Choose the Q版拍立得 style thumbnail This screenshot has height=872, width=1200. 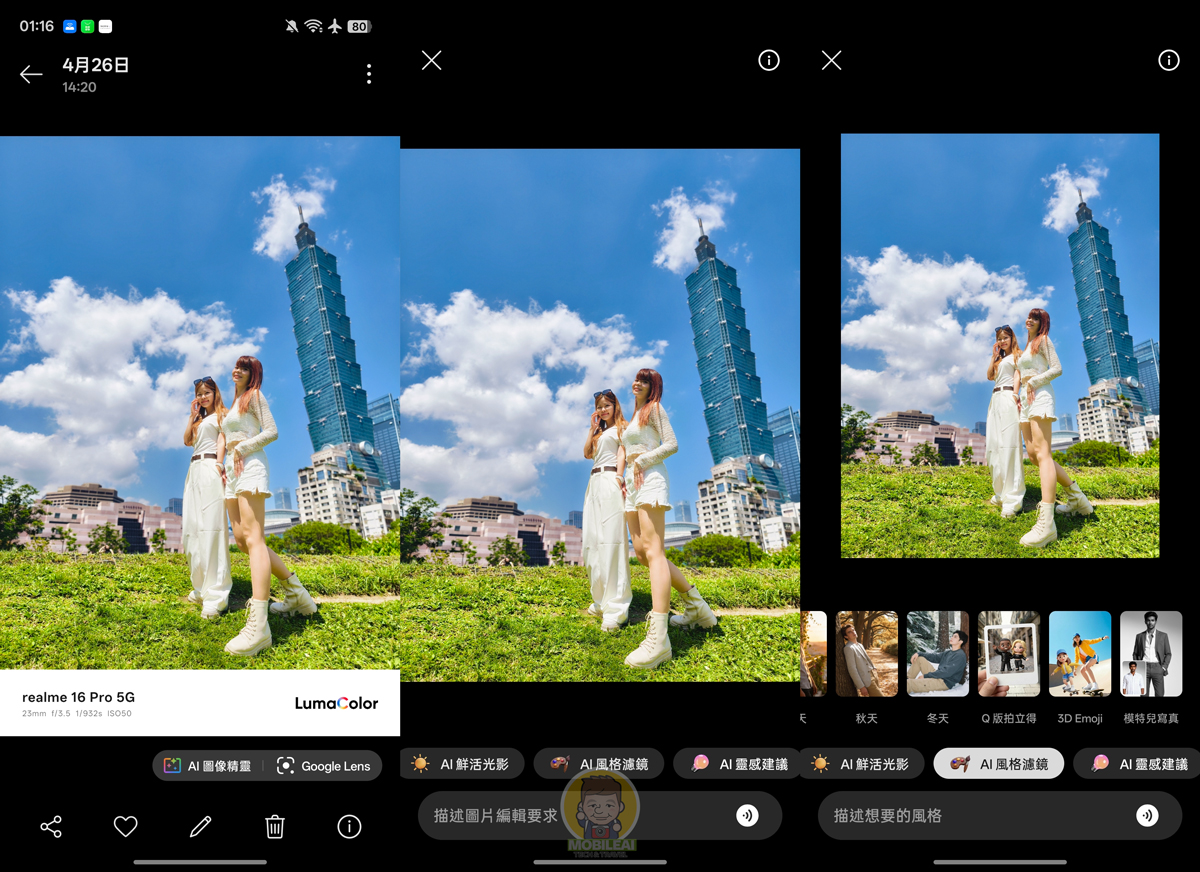pos(1009,654)
